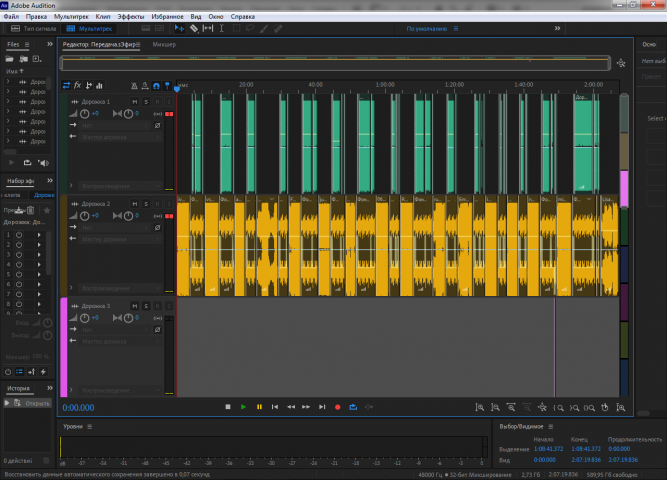Toggle power for effect slot 1
Viewport: 667px width, 480px height.
[x=19, y=235]
